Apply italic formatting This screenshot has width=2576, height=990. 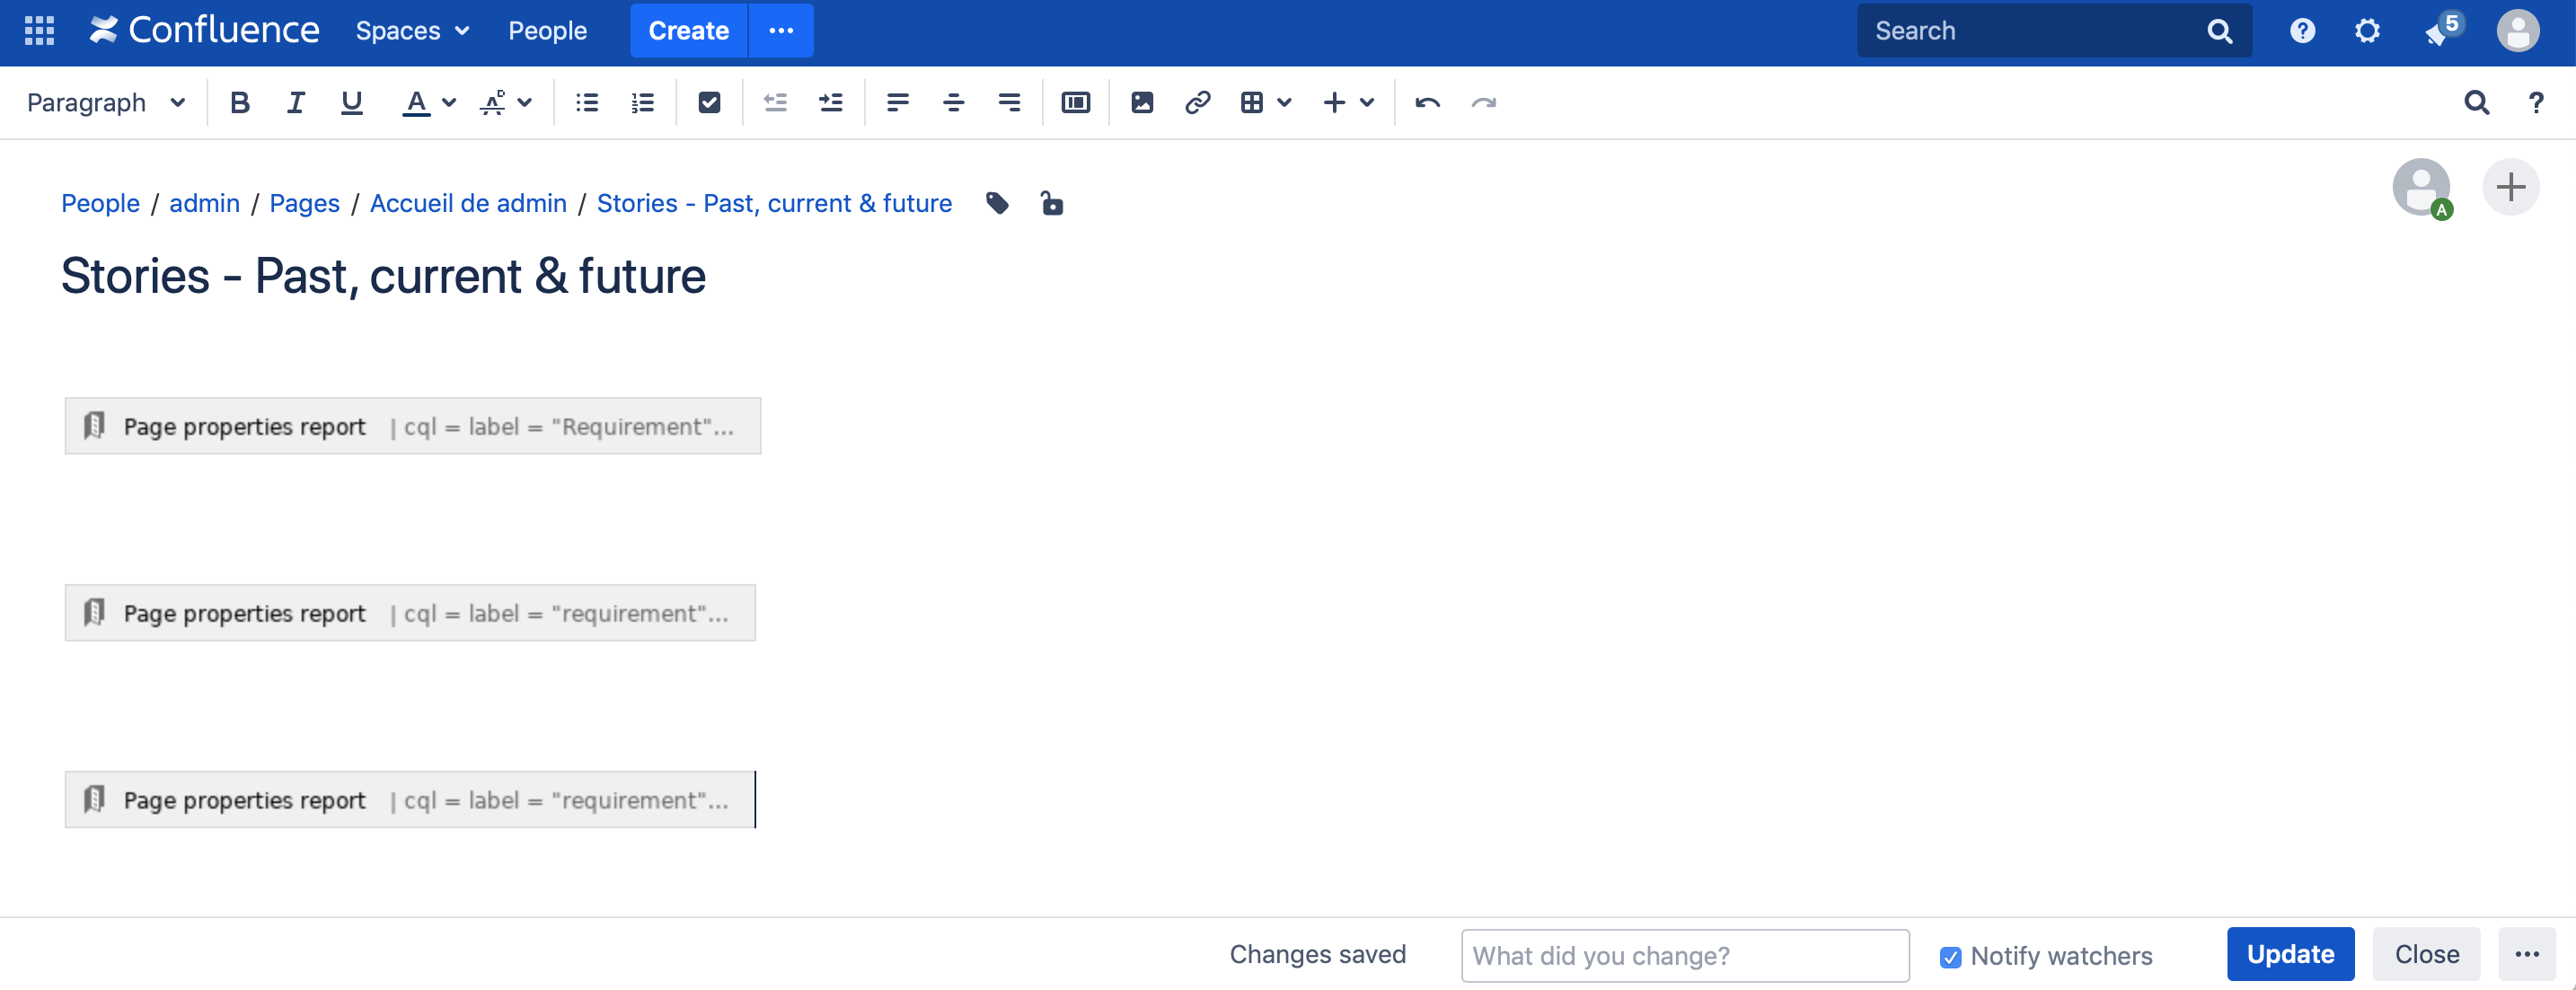coord(295,102)
